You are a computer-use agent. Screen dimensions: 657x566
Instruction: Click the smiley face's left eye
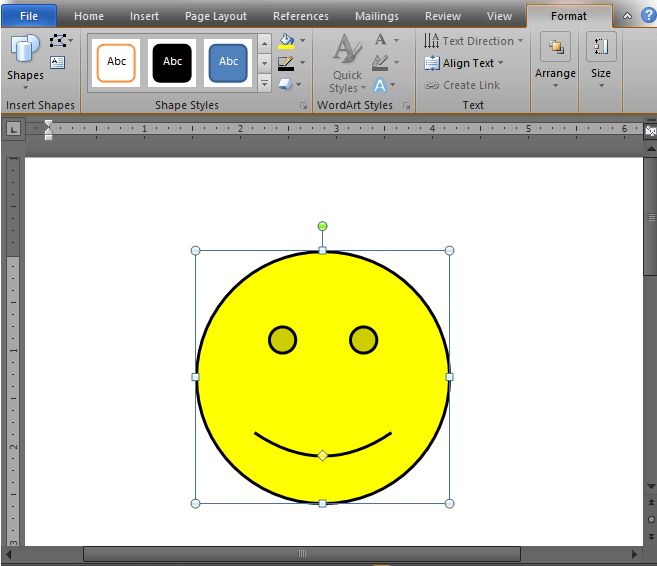pos(283,340)
